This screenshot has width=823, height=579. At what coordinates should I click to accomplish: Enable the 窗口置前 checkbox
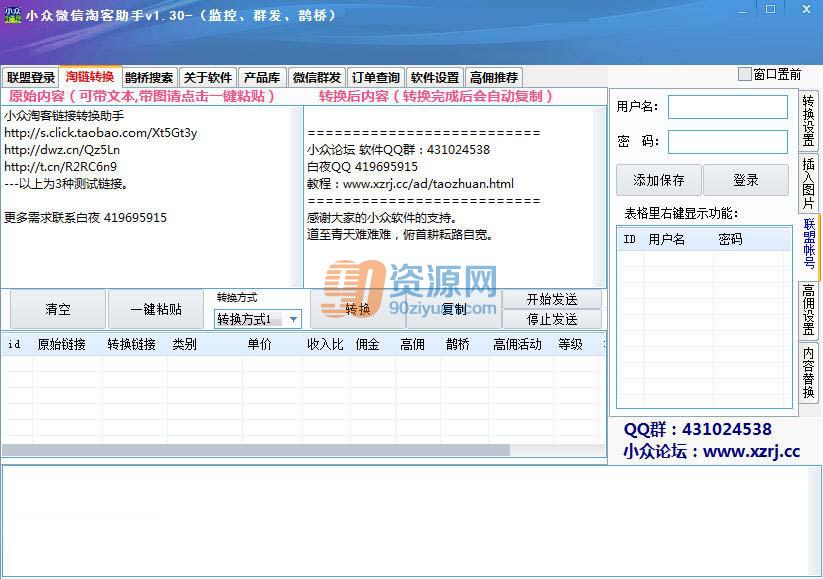click(x=744, y=75)
